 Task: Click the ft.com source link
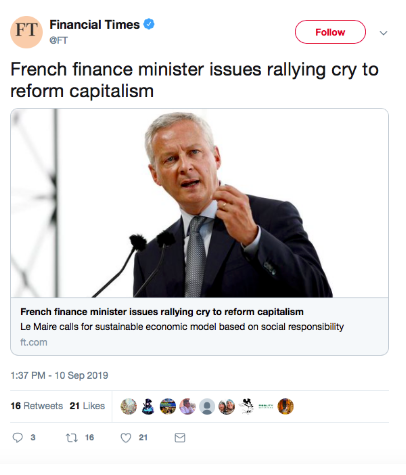tap(34, 342)
